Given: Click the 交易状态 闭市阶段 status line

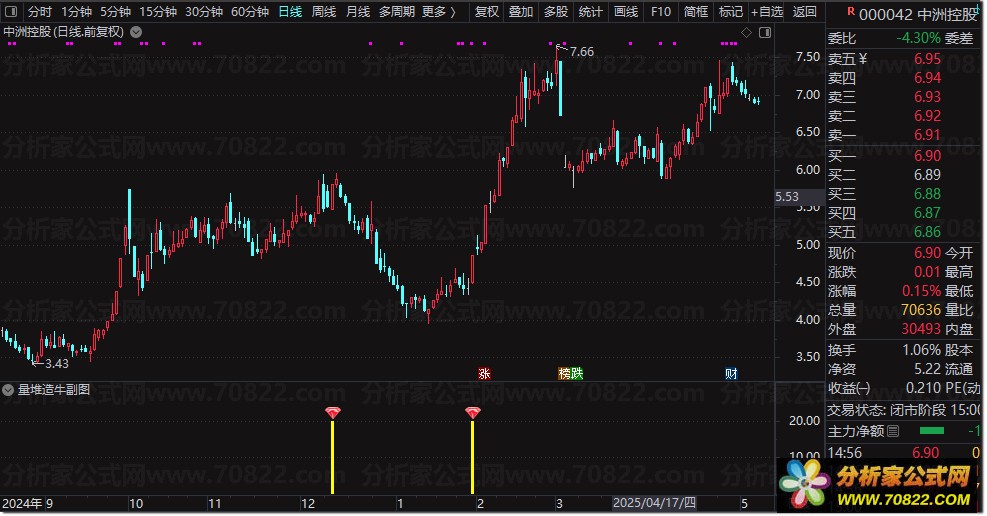Looking at the screenshot, I should (x=904, y=410).
